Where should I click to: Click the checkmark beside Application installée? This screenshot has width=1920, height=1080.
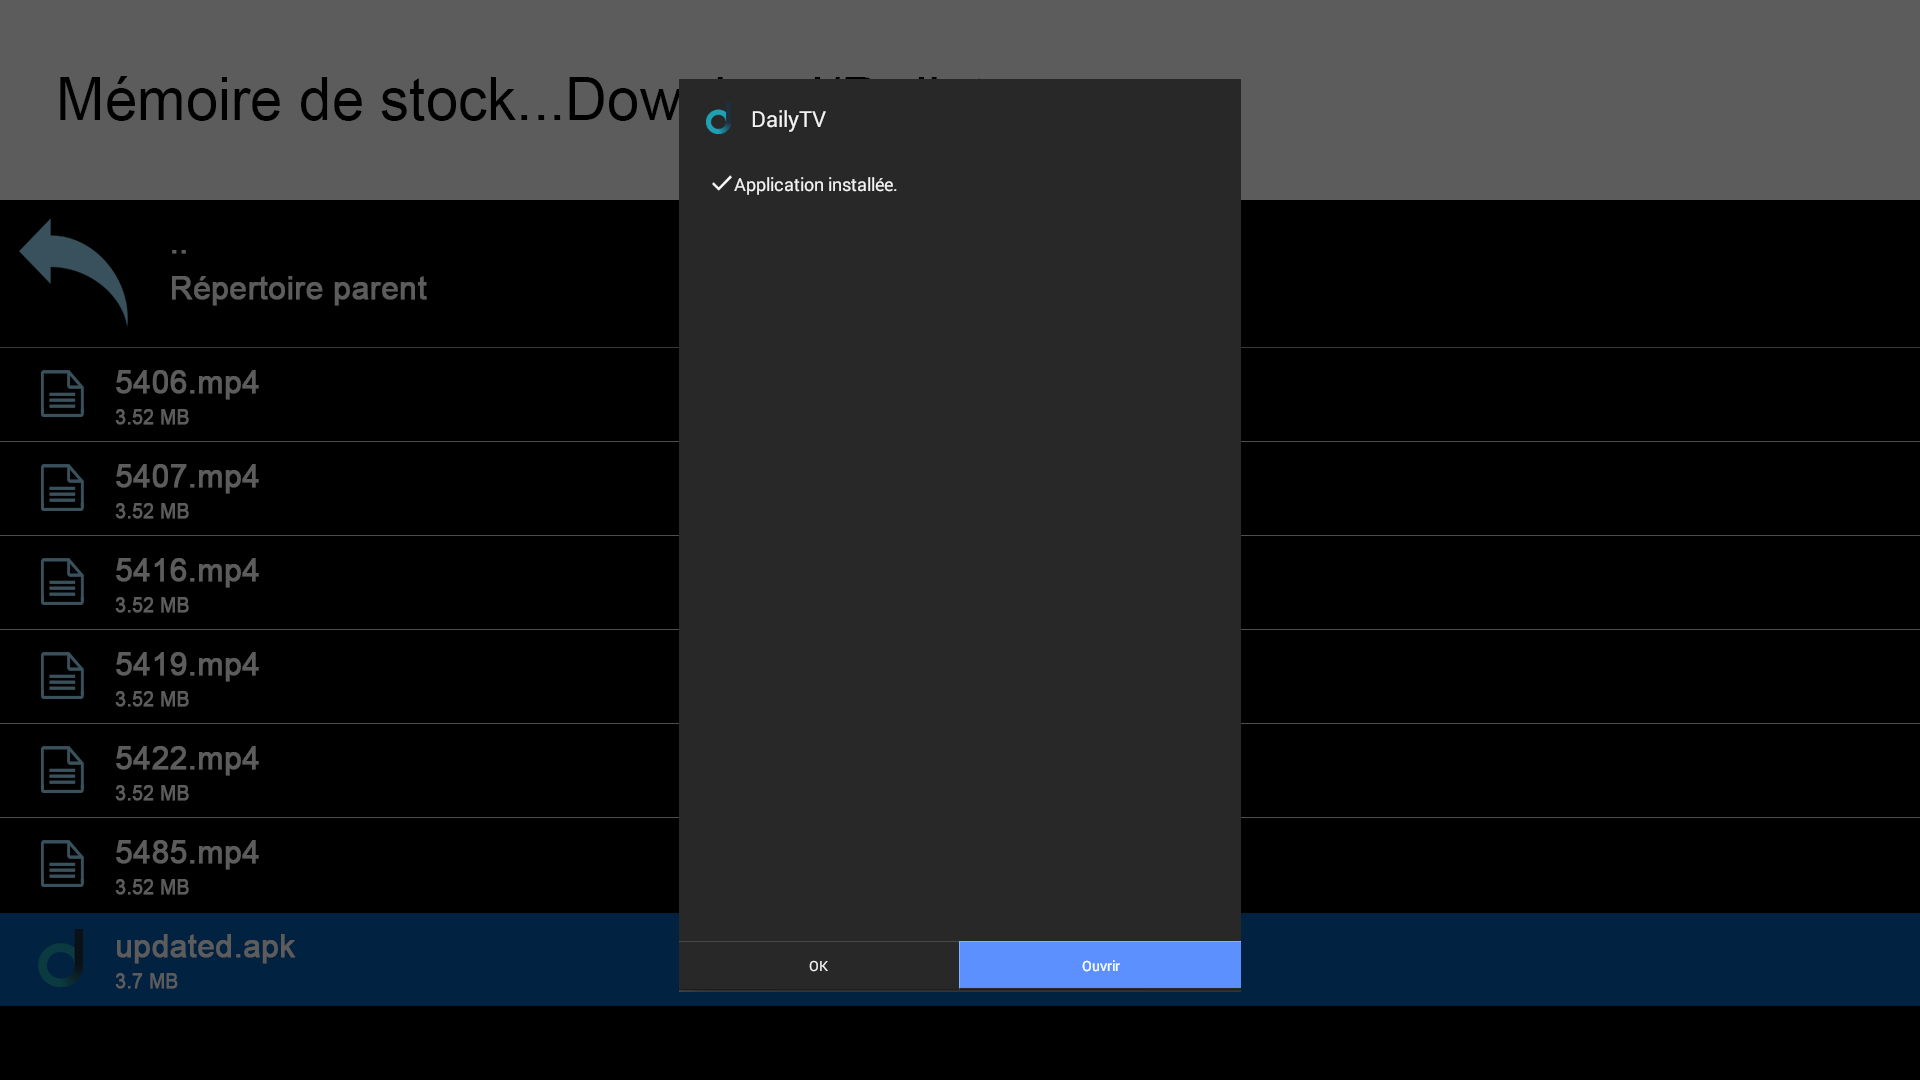point(721,184)
